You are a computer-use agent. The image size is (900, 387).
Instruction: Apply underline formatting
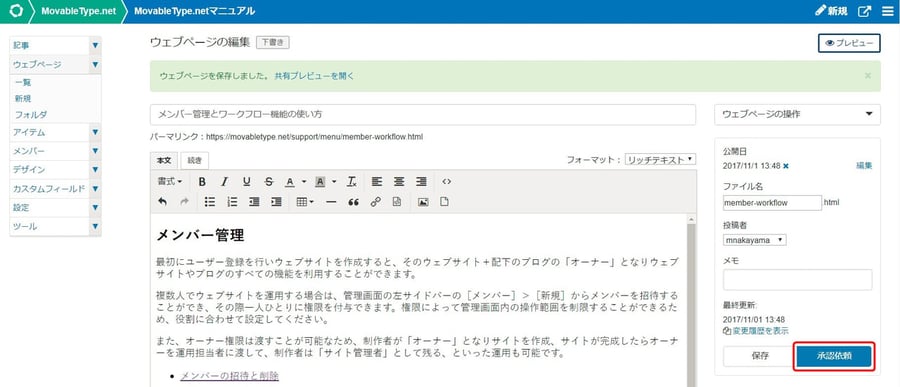(x=247, y=181)
